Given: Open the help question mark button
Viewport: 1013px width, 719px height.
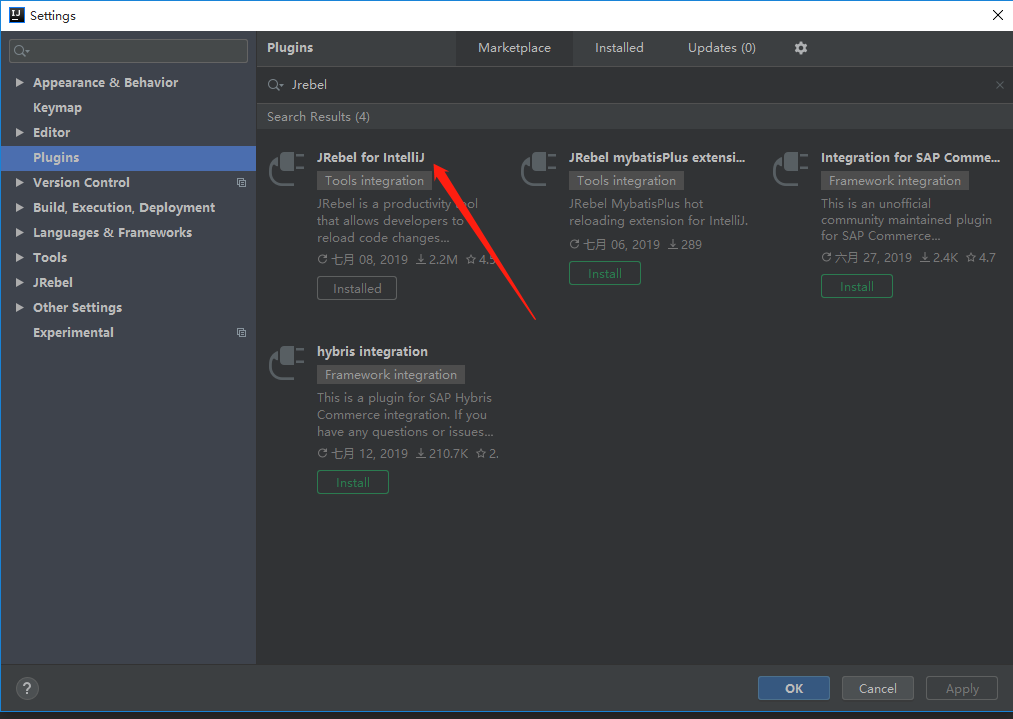Looking at the screenshot, I should pos(27,689).
